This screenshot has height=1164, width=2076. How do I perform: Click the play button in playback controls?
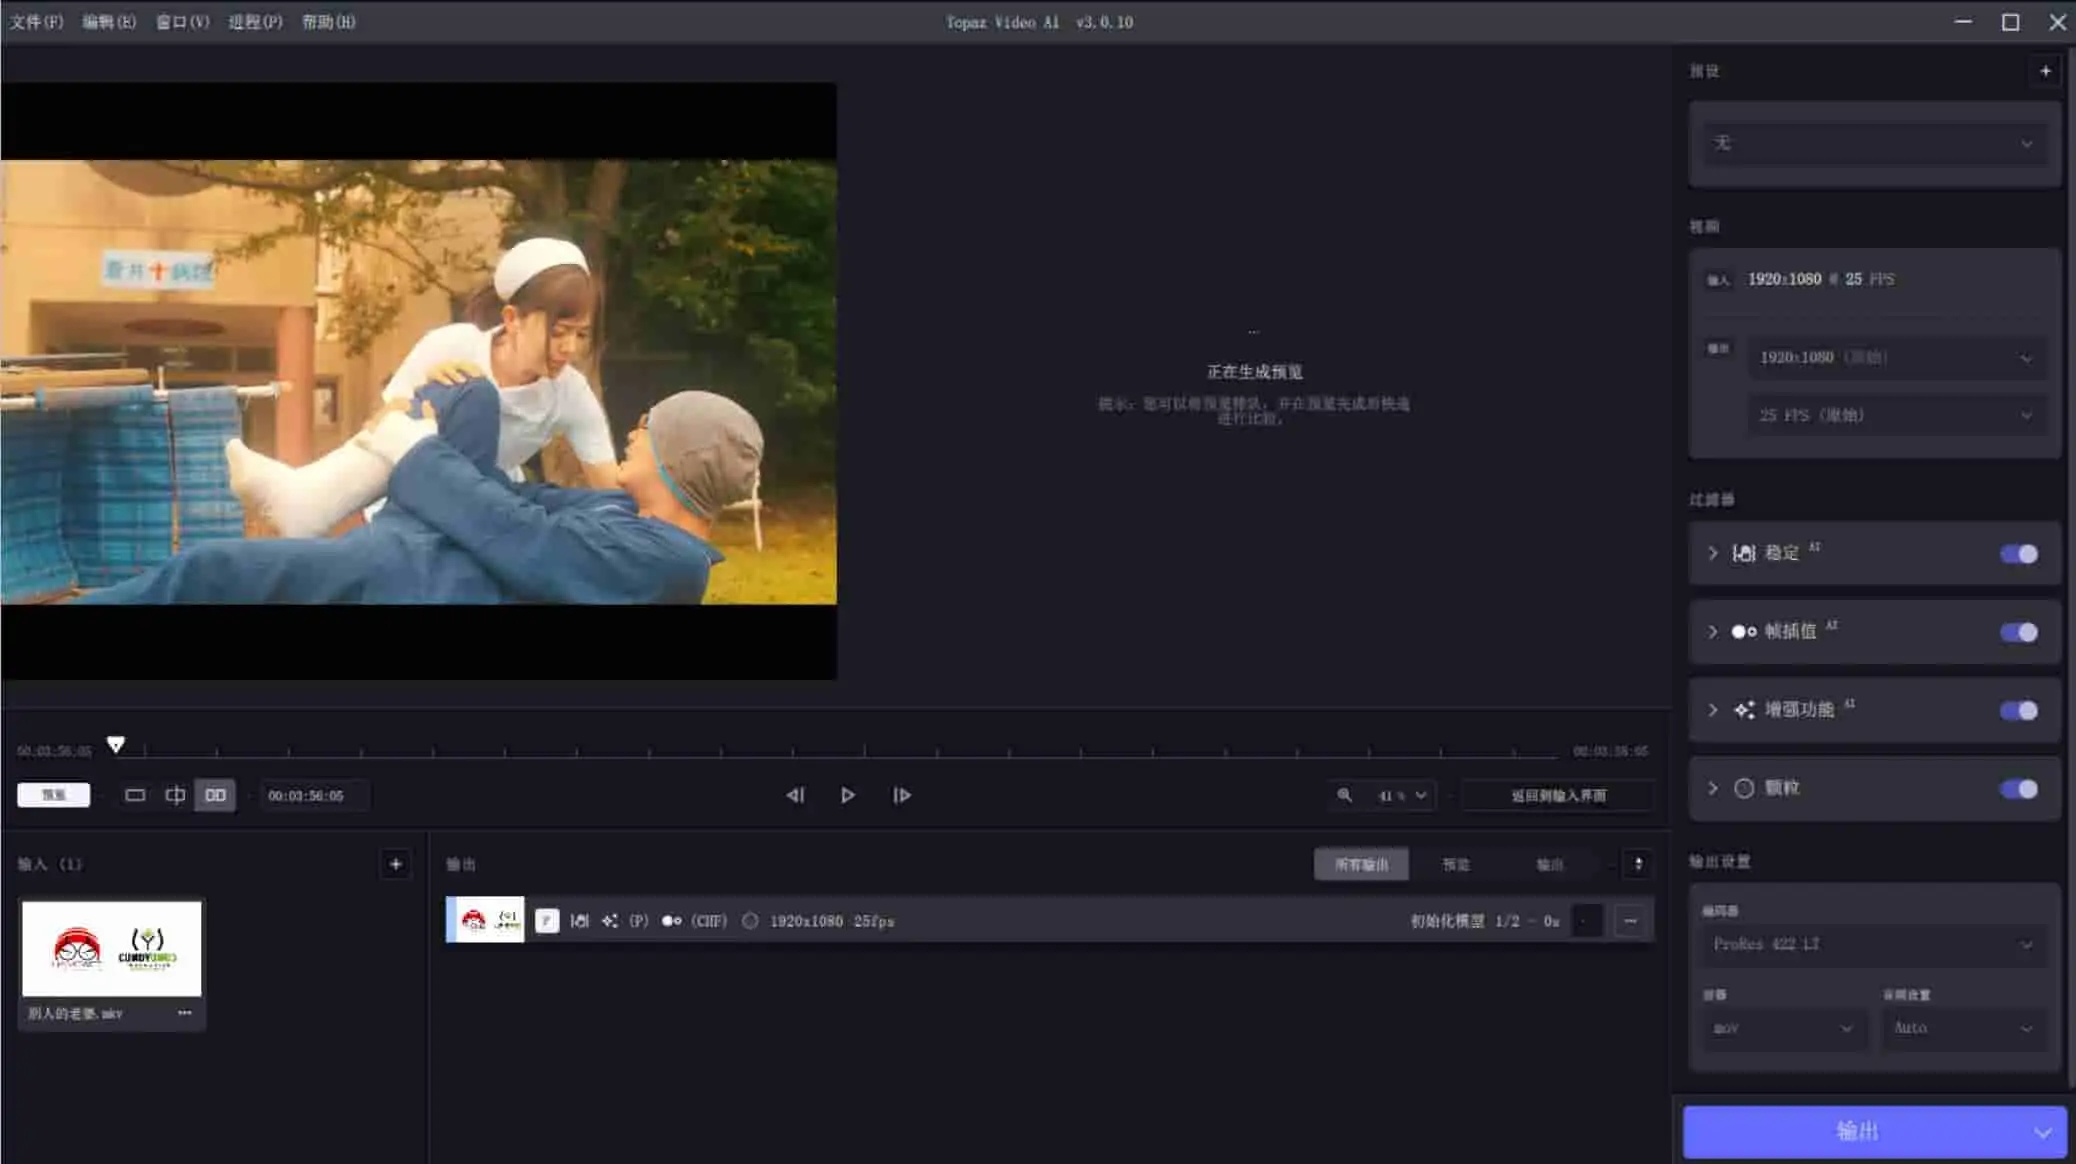tap(847, 795)
